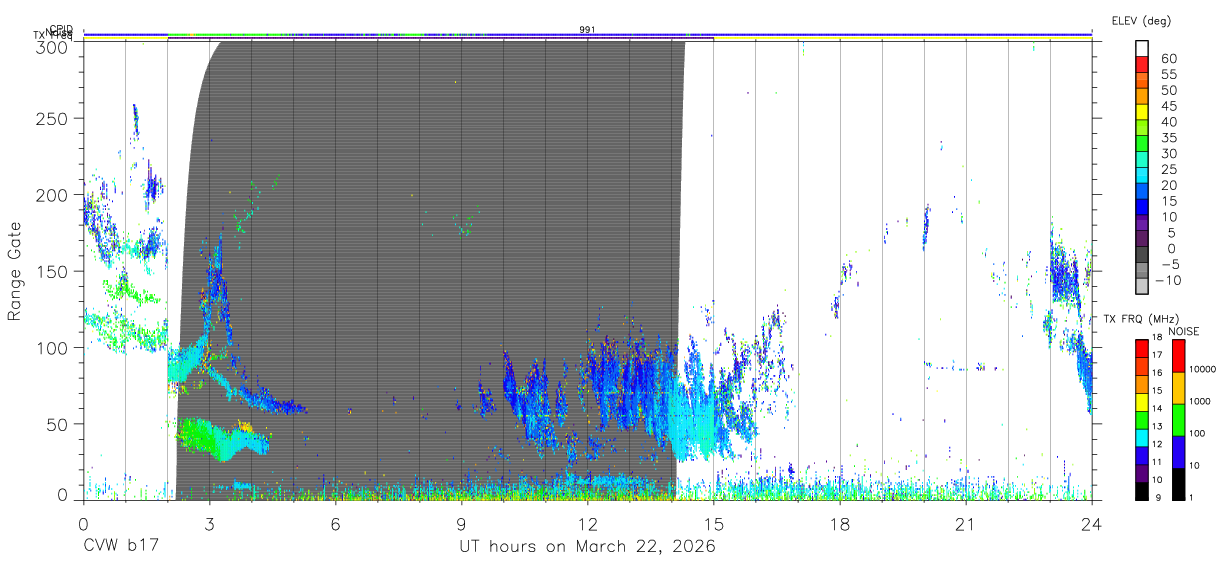
Task: Click the x-axis tick label '6'
Action: 335,524
